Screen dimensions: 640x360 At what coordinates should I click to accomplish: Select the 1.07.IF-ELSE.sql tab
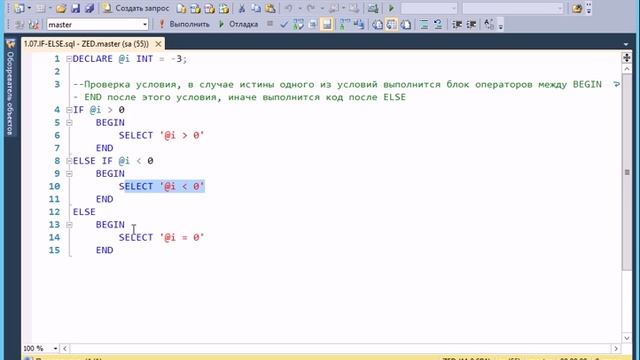86,44
